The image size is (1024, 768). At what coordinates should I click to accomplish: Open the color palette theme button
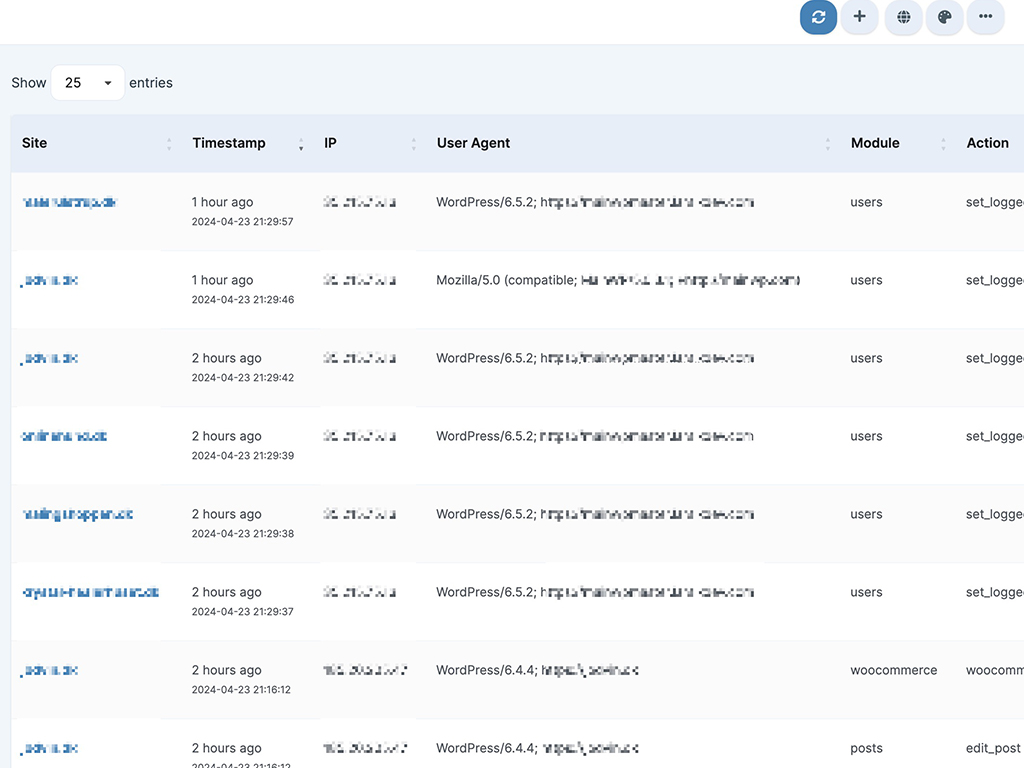click(944, 17)
